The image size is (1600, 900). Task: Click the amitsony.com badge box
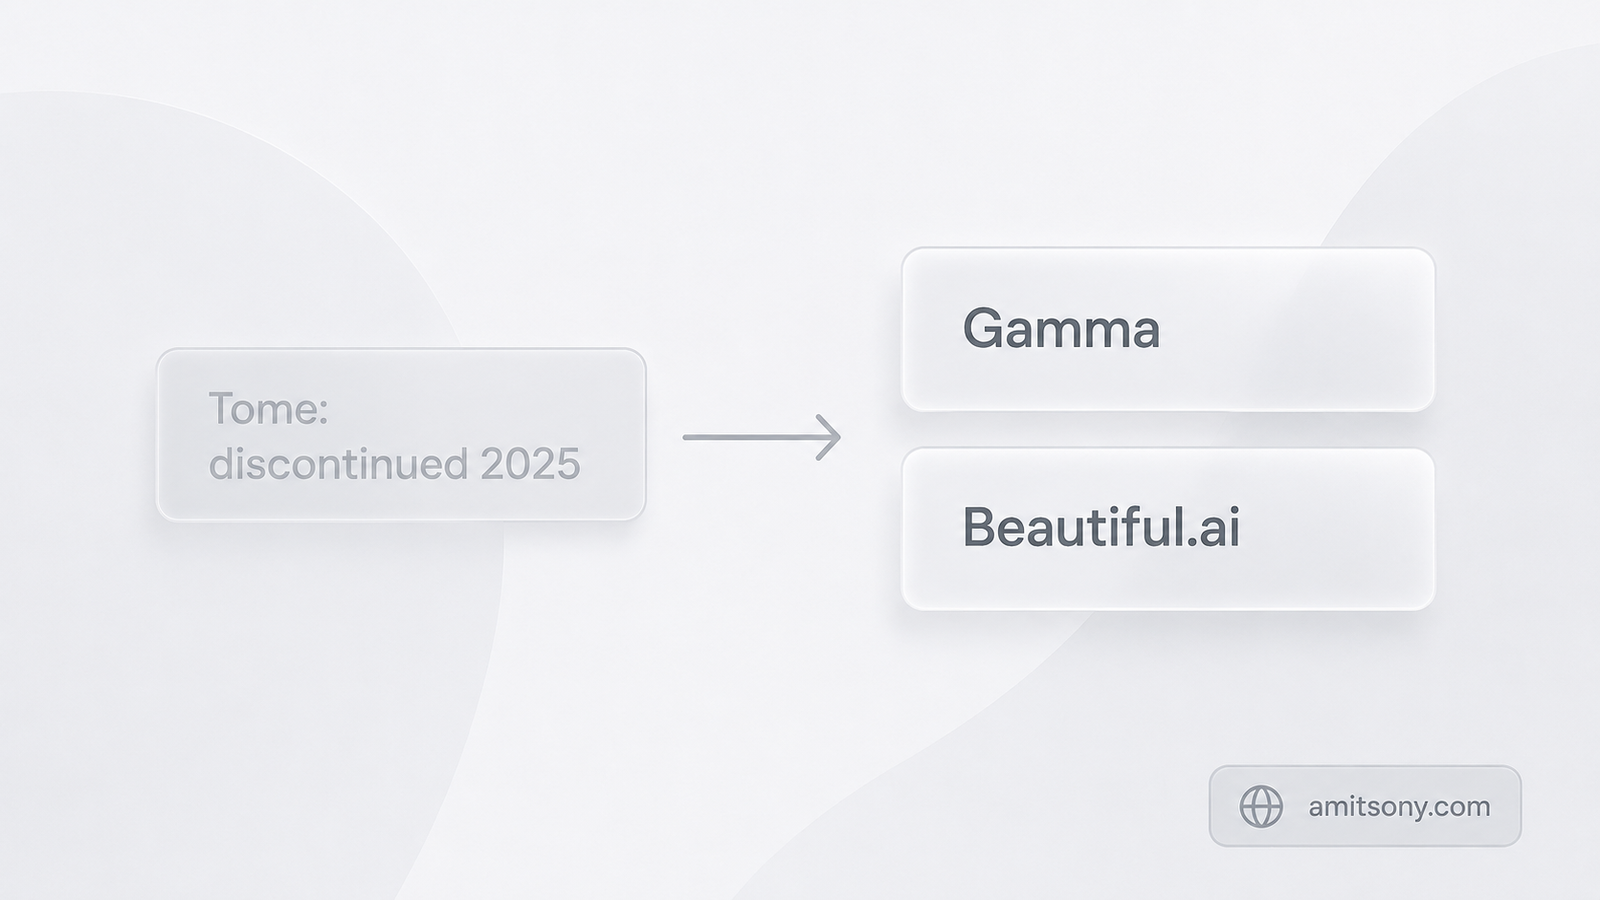point(1365,806)
